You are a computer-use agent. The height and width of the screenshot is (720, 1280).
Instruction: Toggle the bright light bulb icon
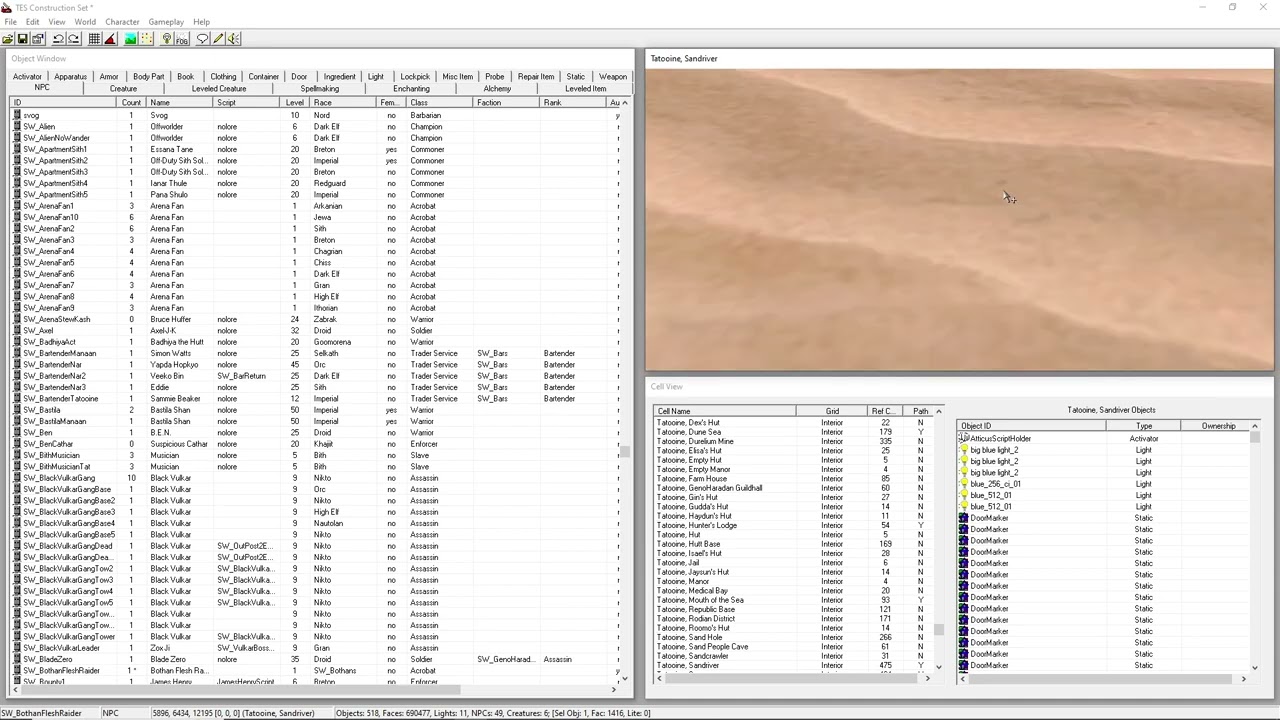tap(167, 39)
